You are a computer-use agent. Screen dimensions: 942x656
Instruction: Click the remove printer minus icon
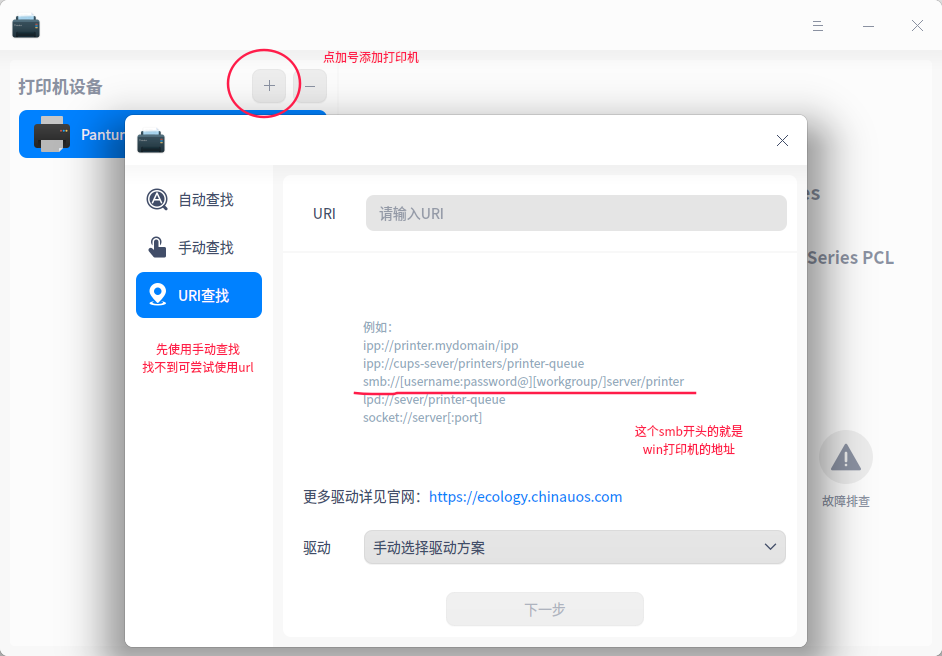[x=310, y=86]
